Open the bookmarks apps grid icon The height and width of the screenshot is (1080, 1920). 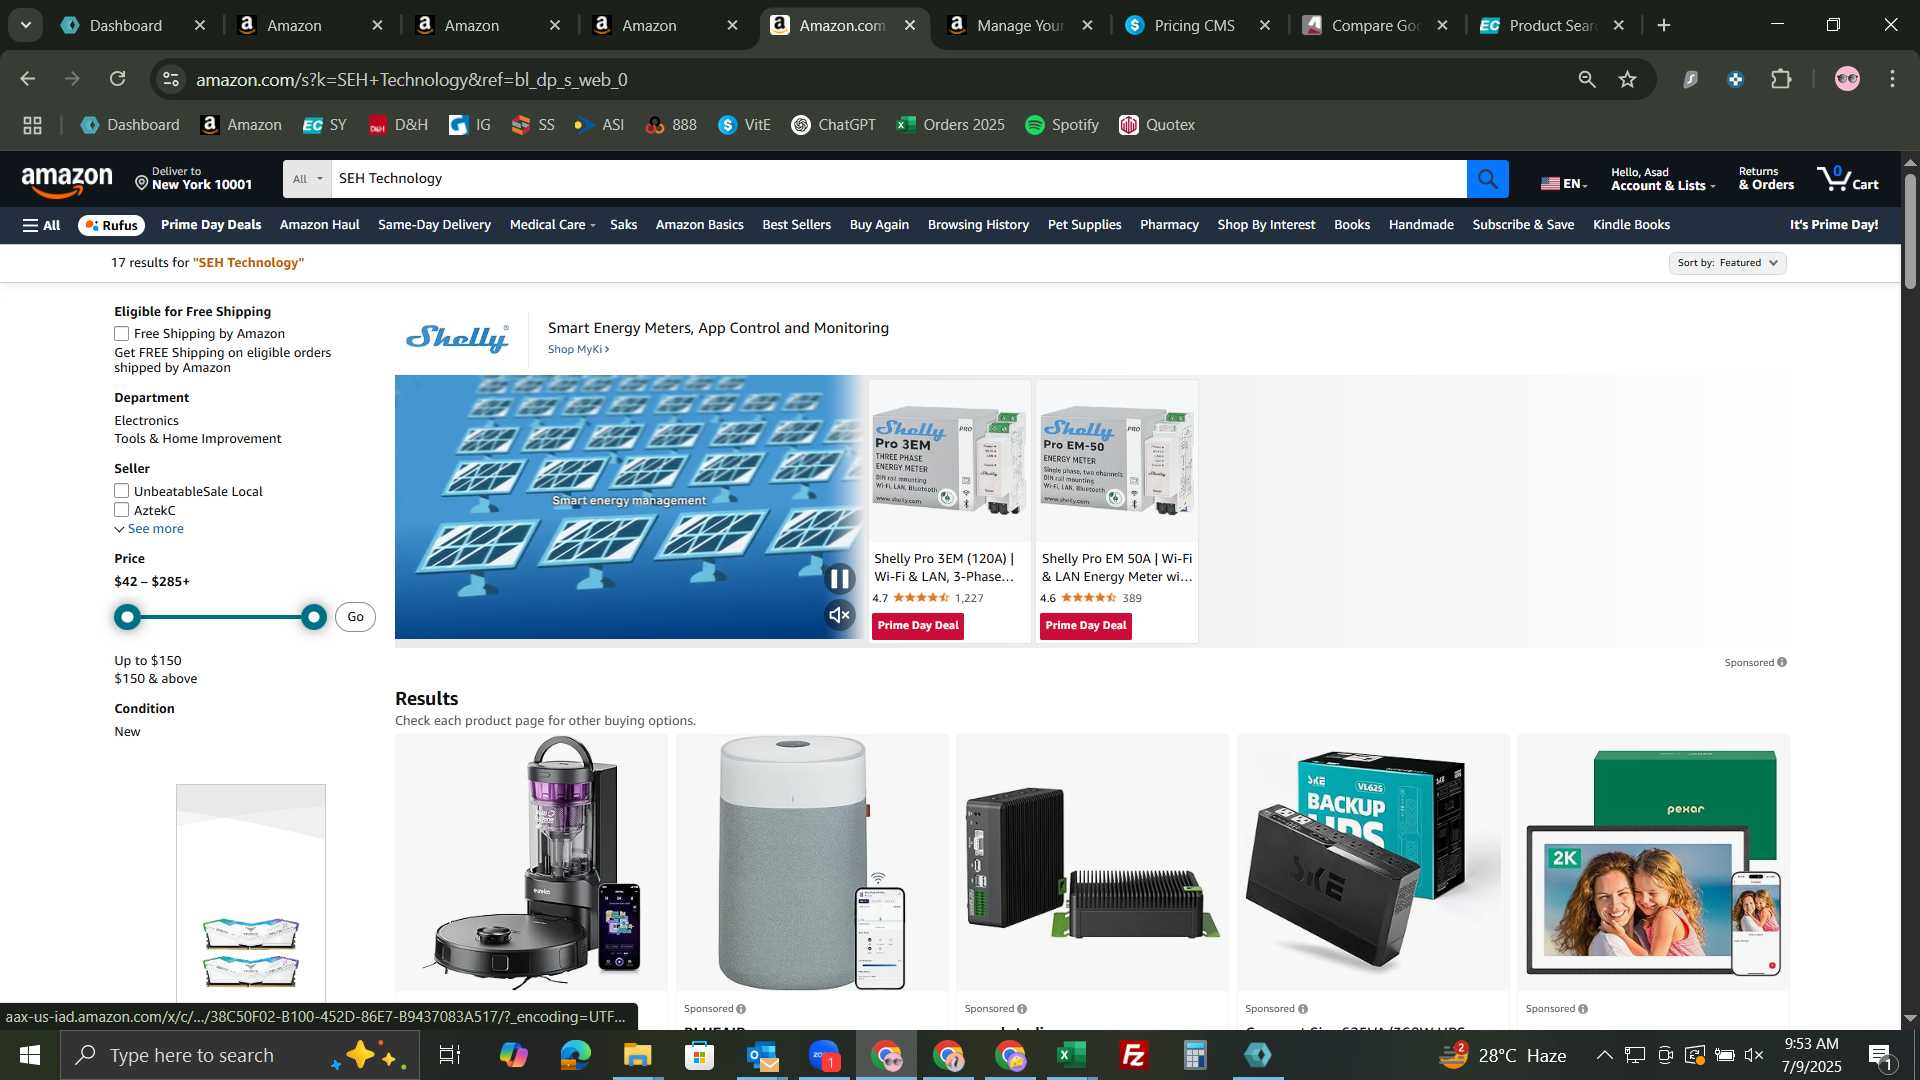click(x=32, y=125)
